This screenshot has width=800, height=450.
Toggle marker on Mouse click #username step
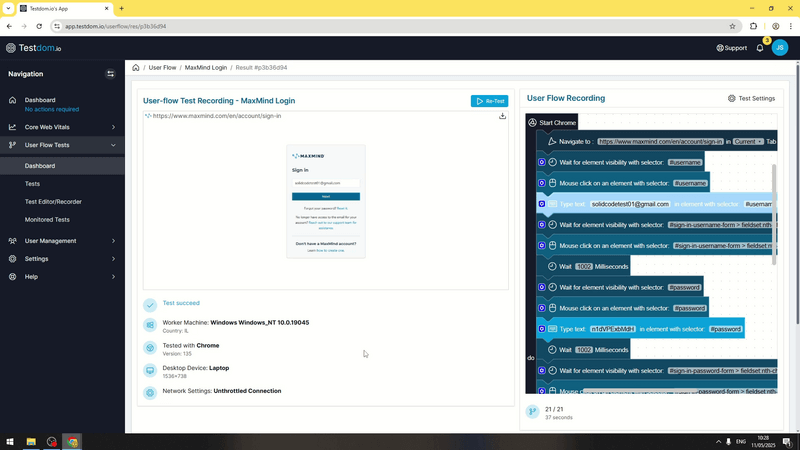[542, 183]
